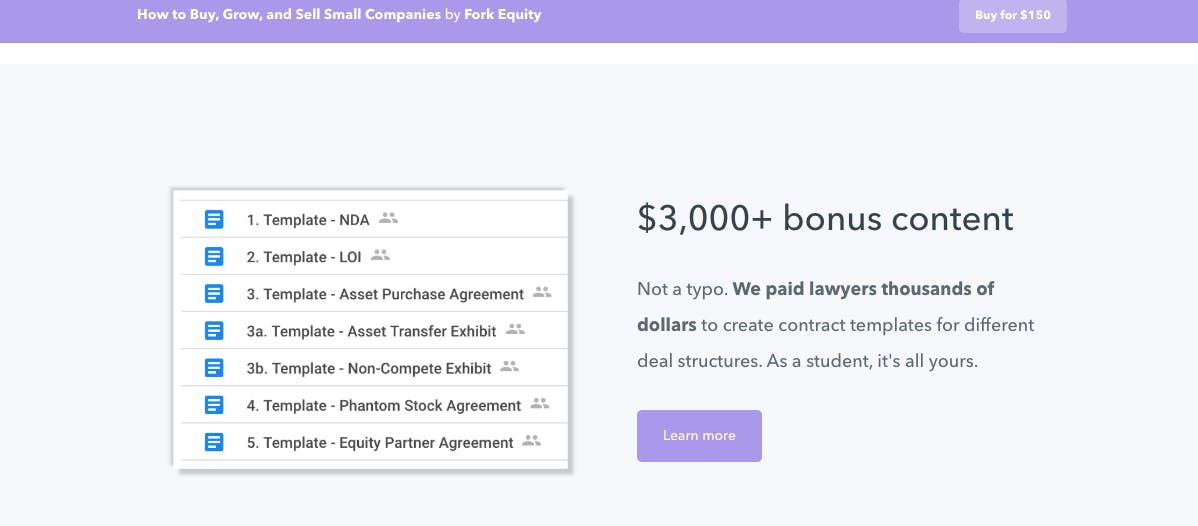This screenshot has height=526, width=1198.
Task: Click the shared-people icon beside Template - NDA
Action: [388, 218]
